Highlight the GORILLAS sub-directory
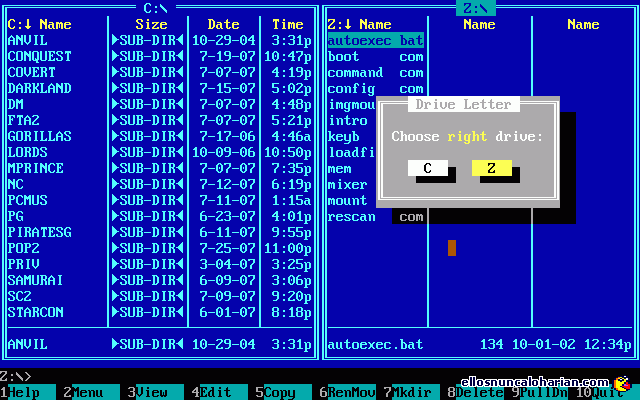640x400 pixels. pos(40,136)
